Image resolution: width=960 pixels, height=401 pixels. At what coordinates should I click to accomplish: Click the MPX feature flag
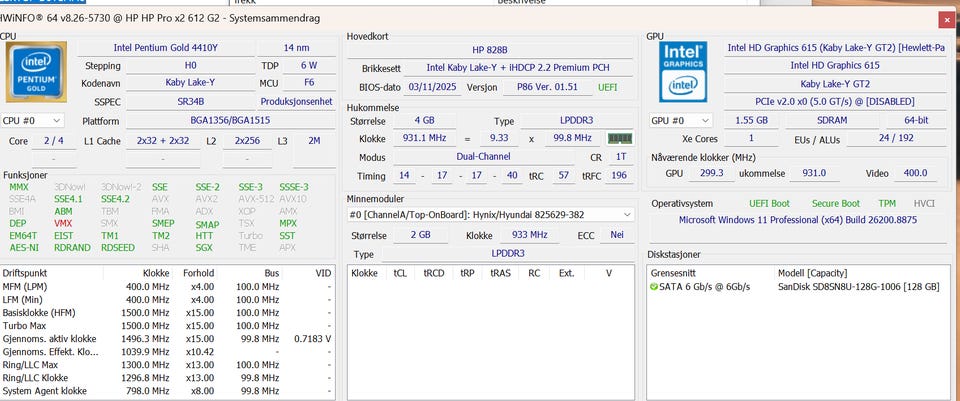288,223
